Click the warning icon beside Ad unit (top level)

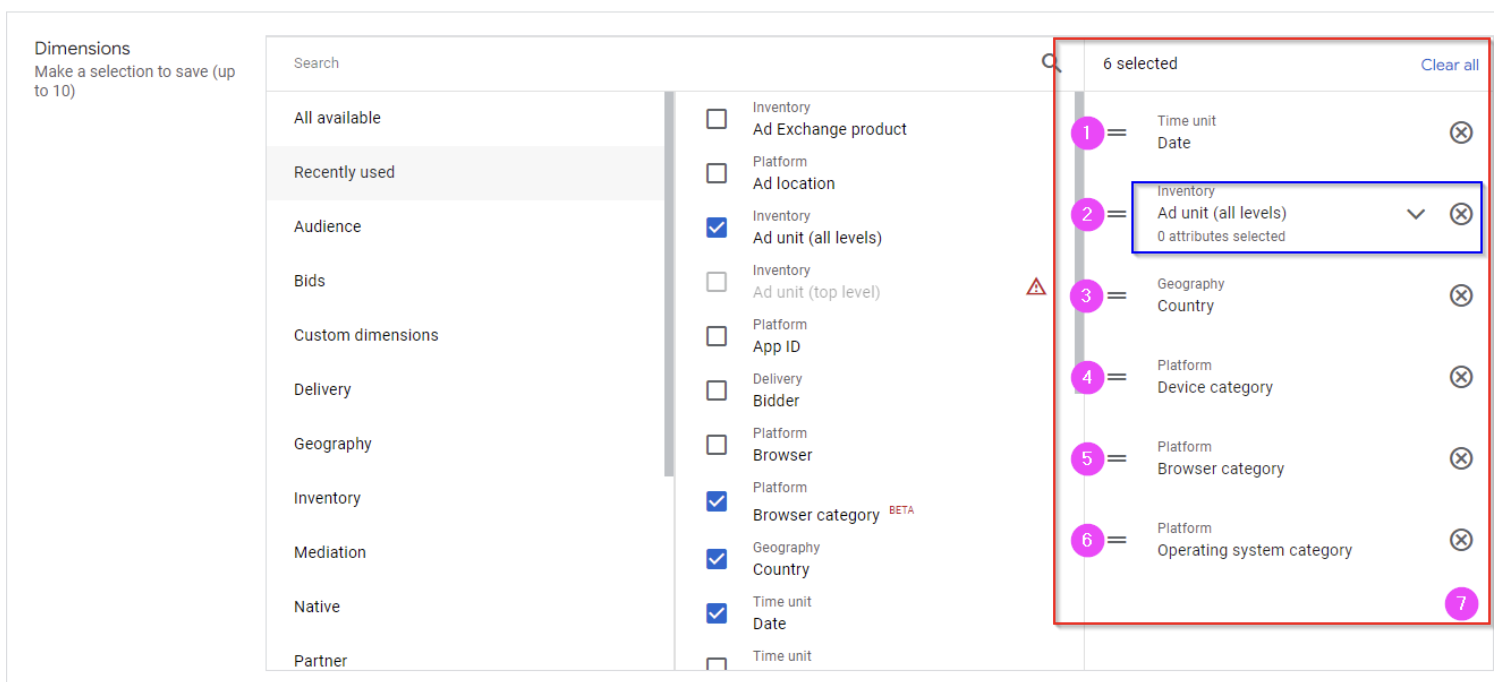click(x=1036, y=287)
